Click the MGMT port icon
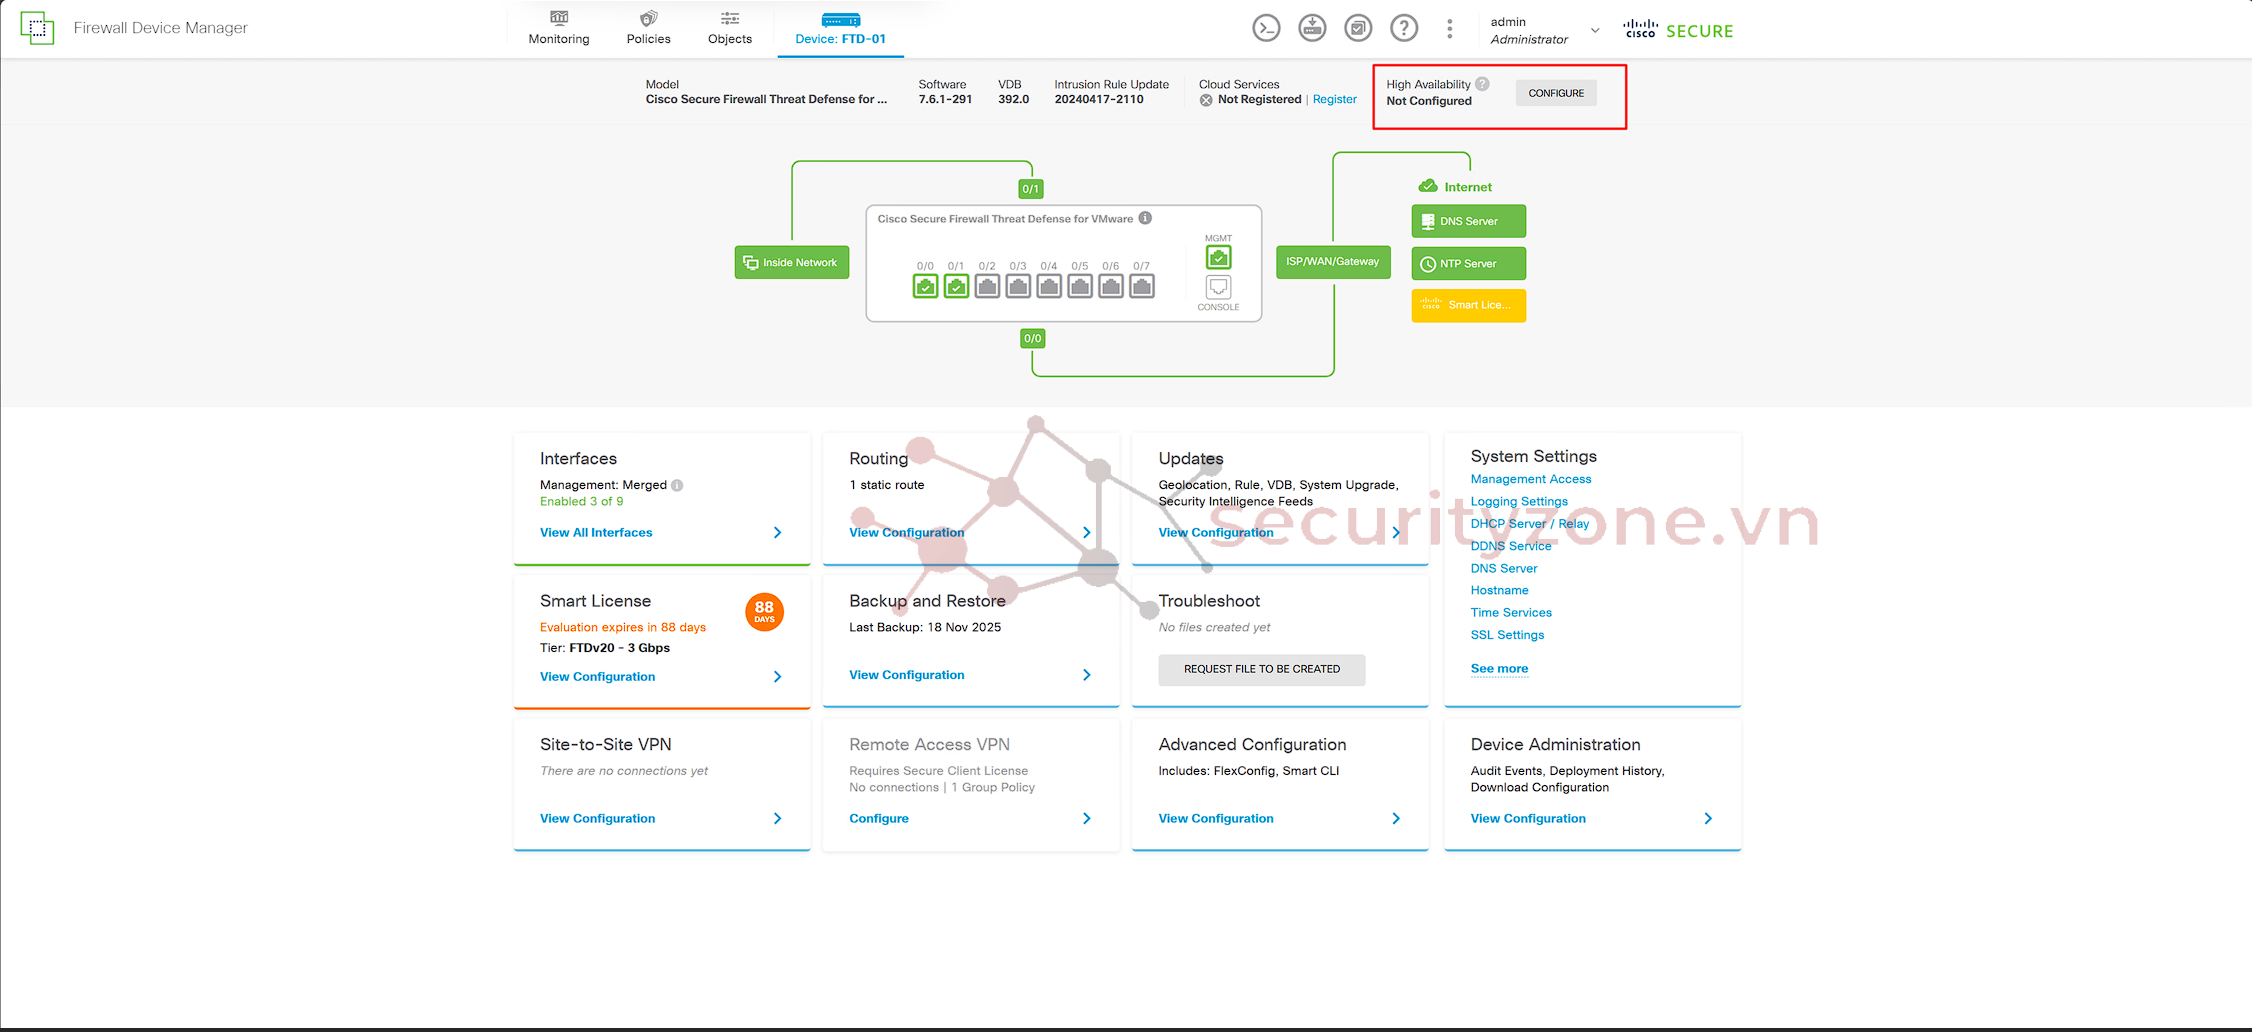The height and width of the screenshot is (1032, 2252). coord(1218,258)
